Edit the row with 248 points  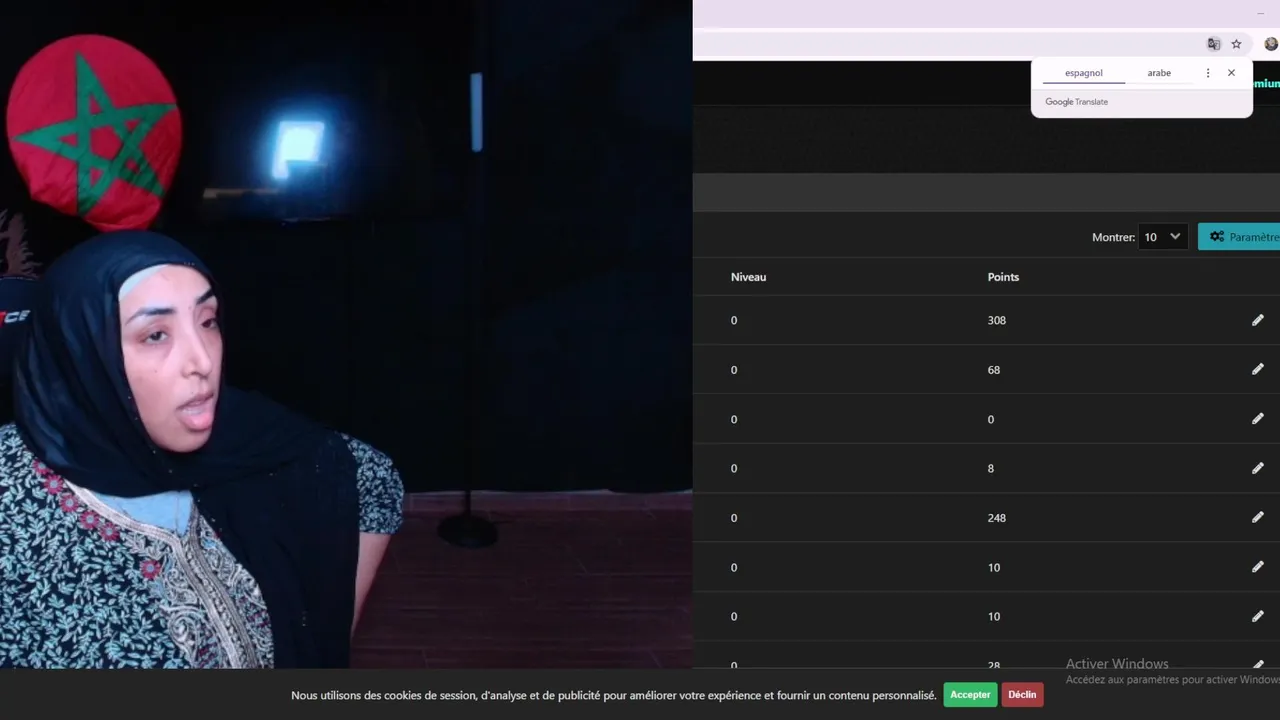pos(1257,518)
